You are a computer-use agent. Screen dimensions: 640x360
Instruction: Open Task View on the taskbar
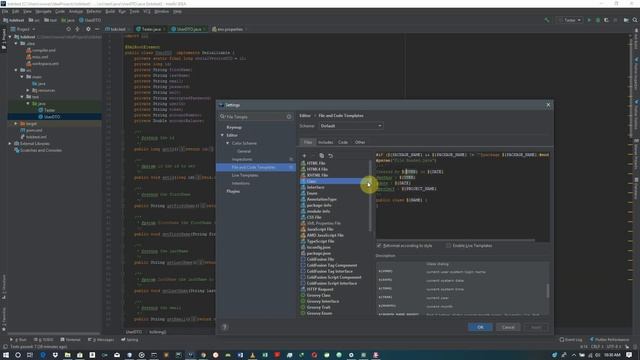(x=30, y=355)
